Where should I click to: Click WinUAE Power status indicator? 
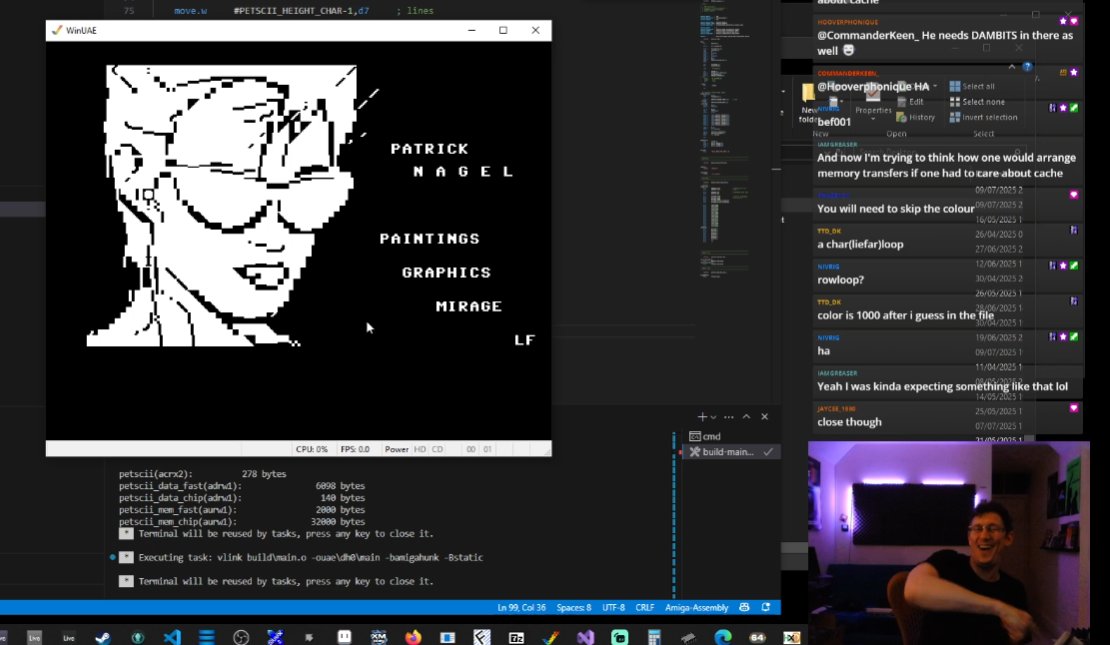(396, 450)
